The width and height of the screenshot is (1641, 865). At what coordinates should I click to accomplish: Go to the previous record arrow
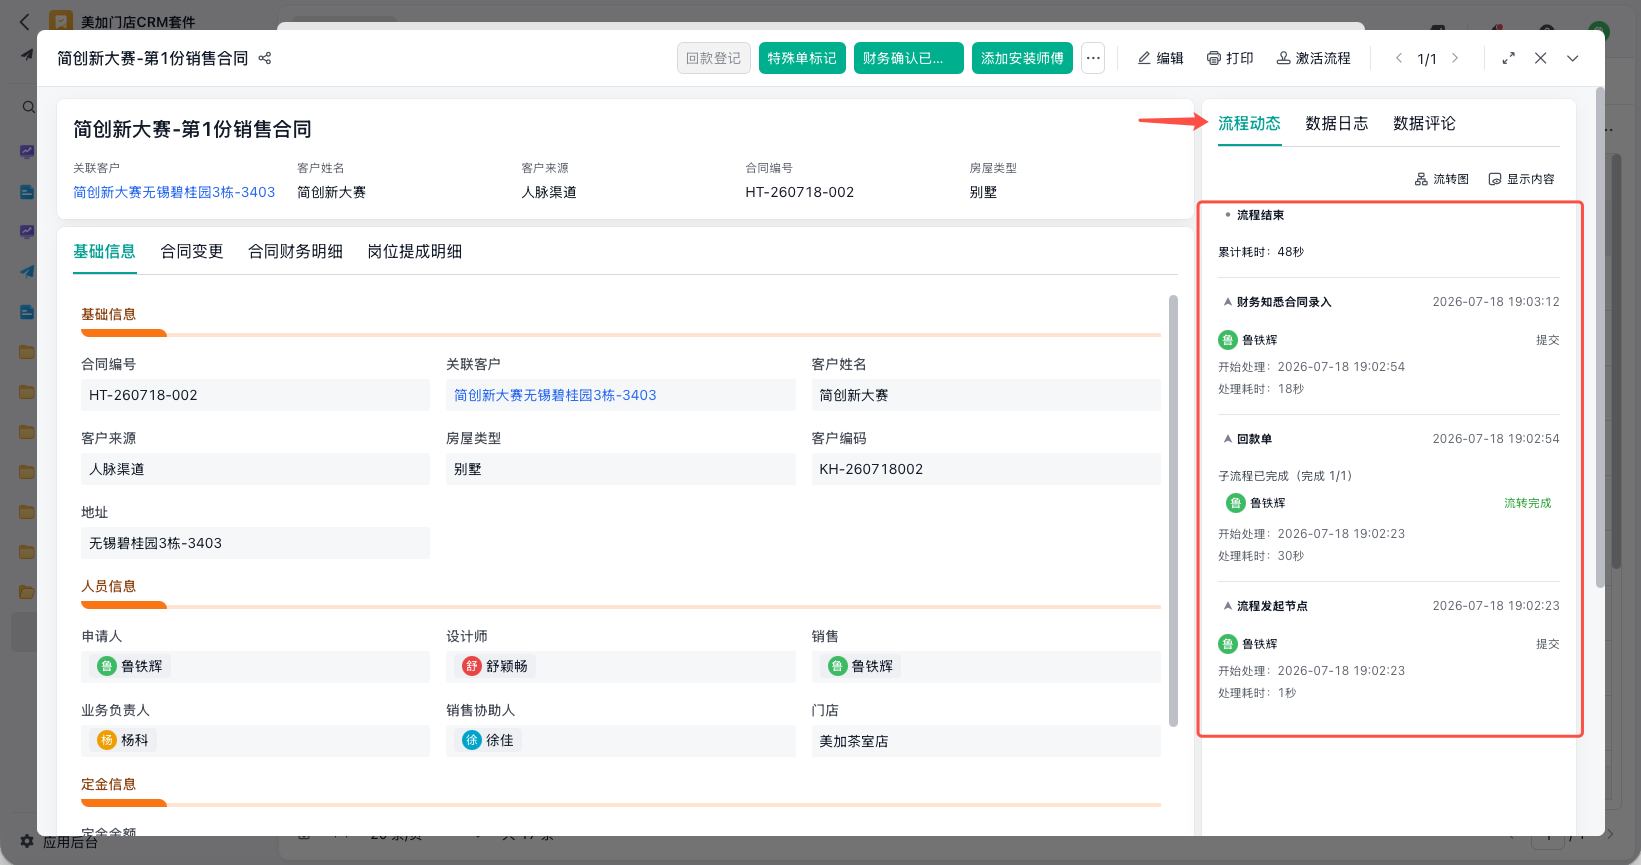[x=1398, y=58]
